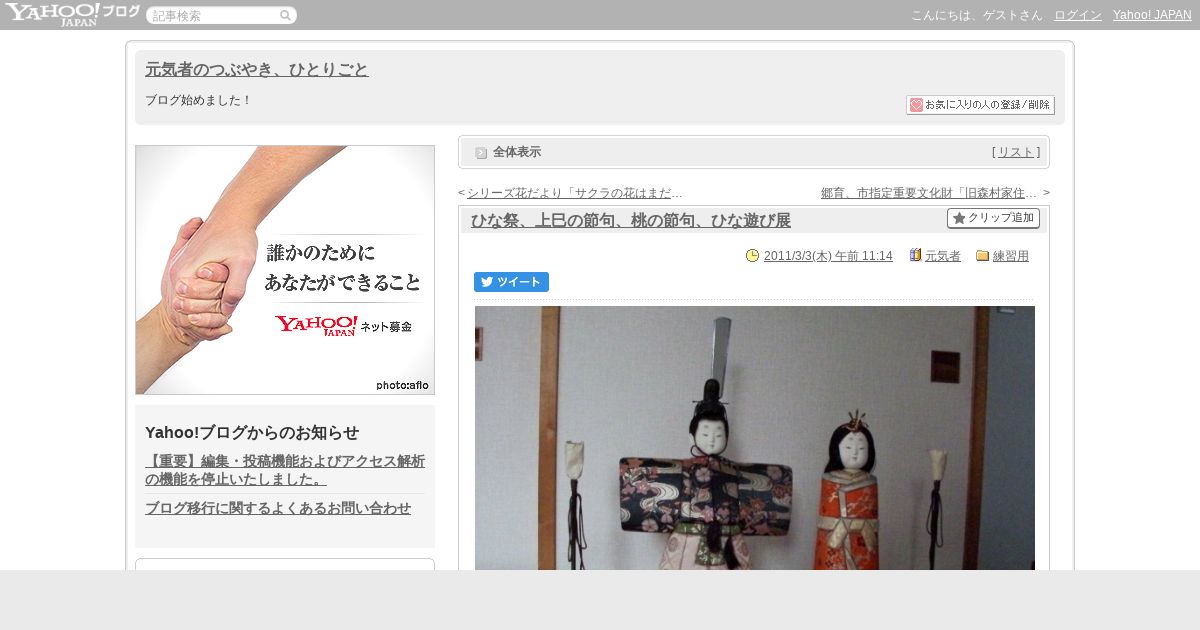Click Yahoo!ブログからのお知らせ heading

pyautogui.click(x=252, y=433)
